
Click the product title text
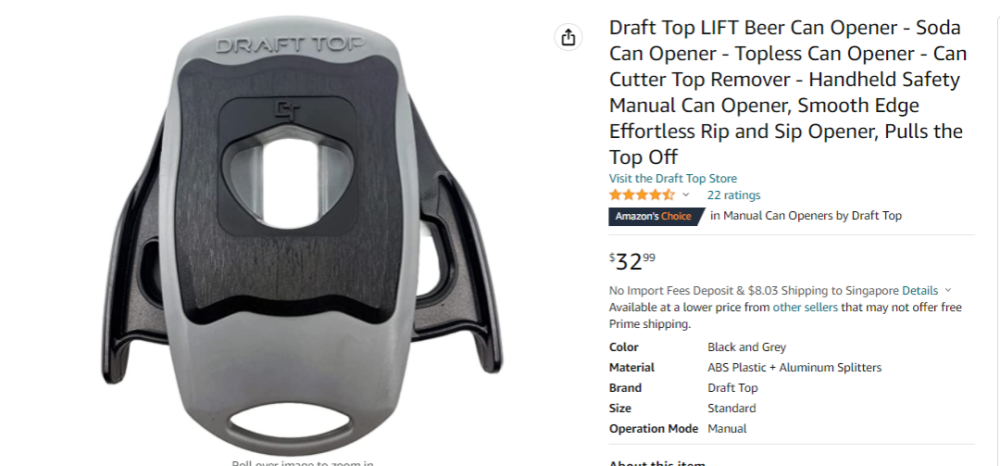787,92
